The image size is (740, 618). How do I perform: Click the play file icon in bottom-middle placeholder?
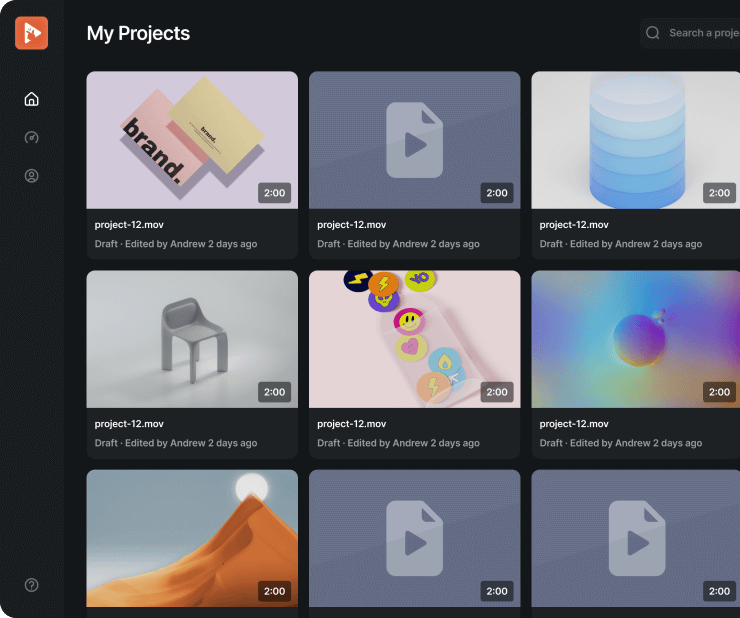414,540
